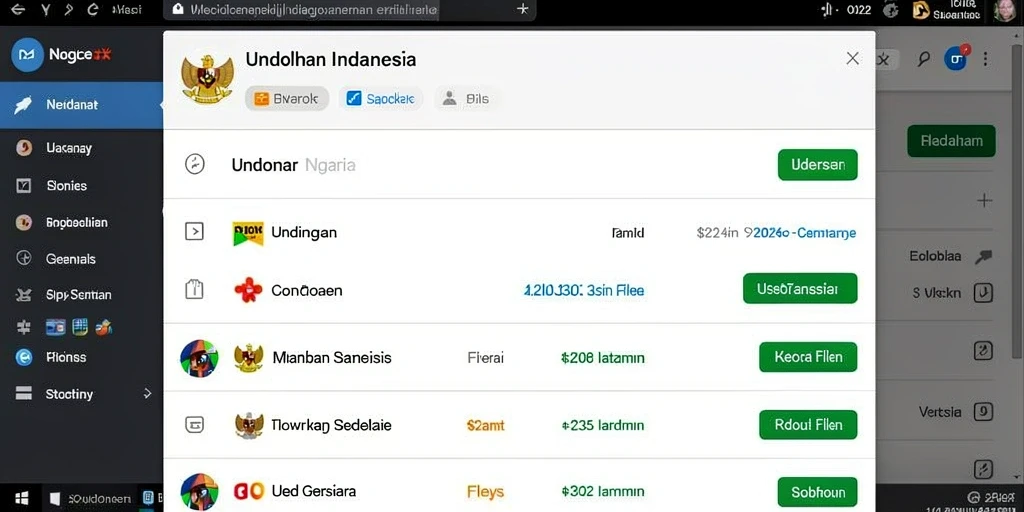Click the Fledaham button in background page
The width and height of the screenshot is (1024, 512).
click(951, 141)
